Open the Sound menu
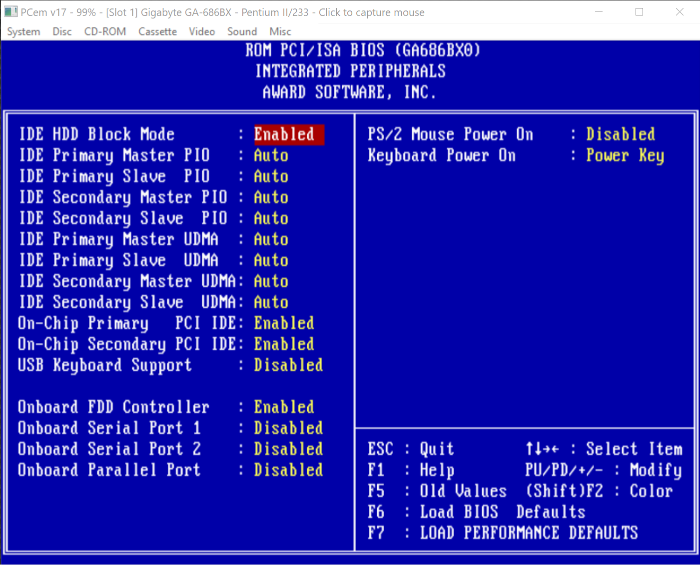 coord(242,32)
